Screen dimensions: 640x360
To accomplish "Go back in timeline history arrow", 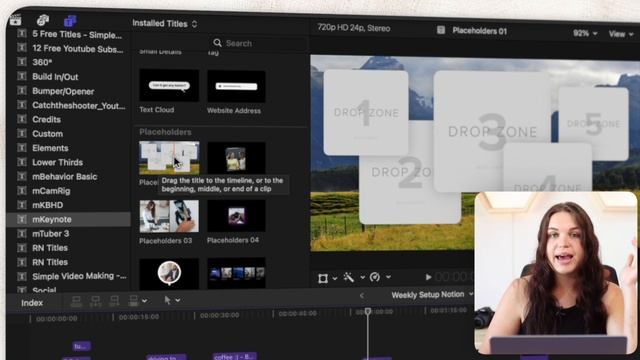I will coord(361,296).
